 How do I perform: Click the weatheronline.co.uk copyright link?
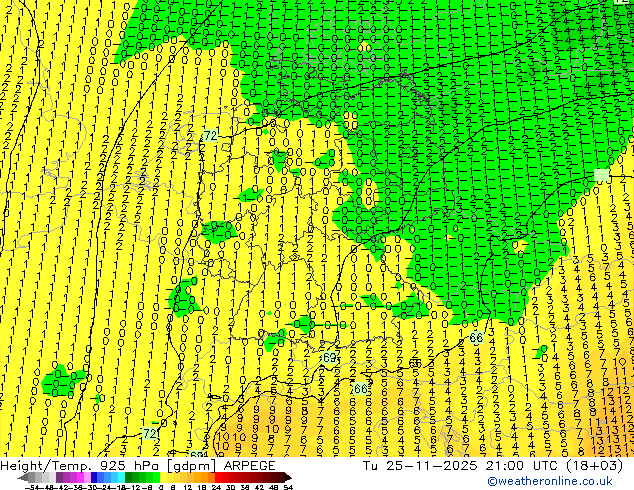pos(550,481)
